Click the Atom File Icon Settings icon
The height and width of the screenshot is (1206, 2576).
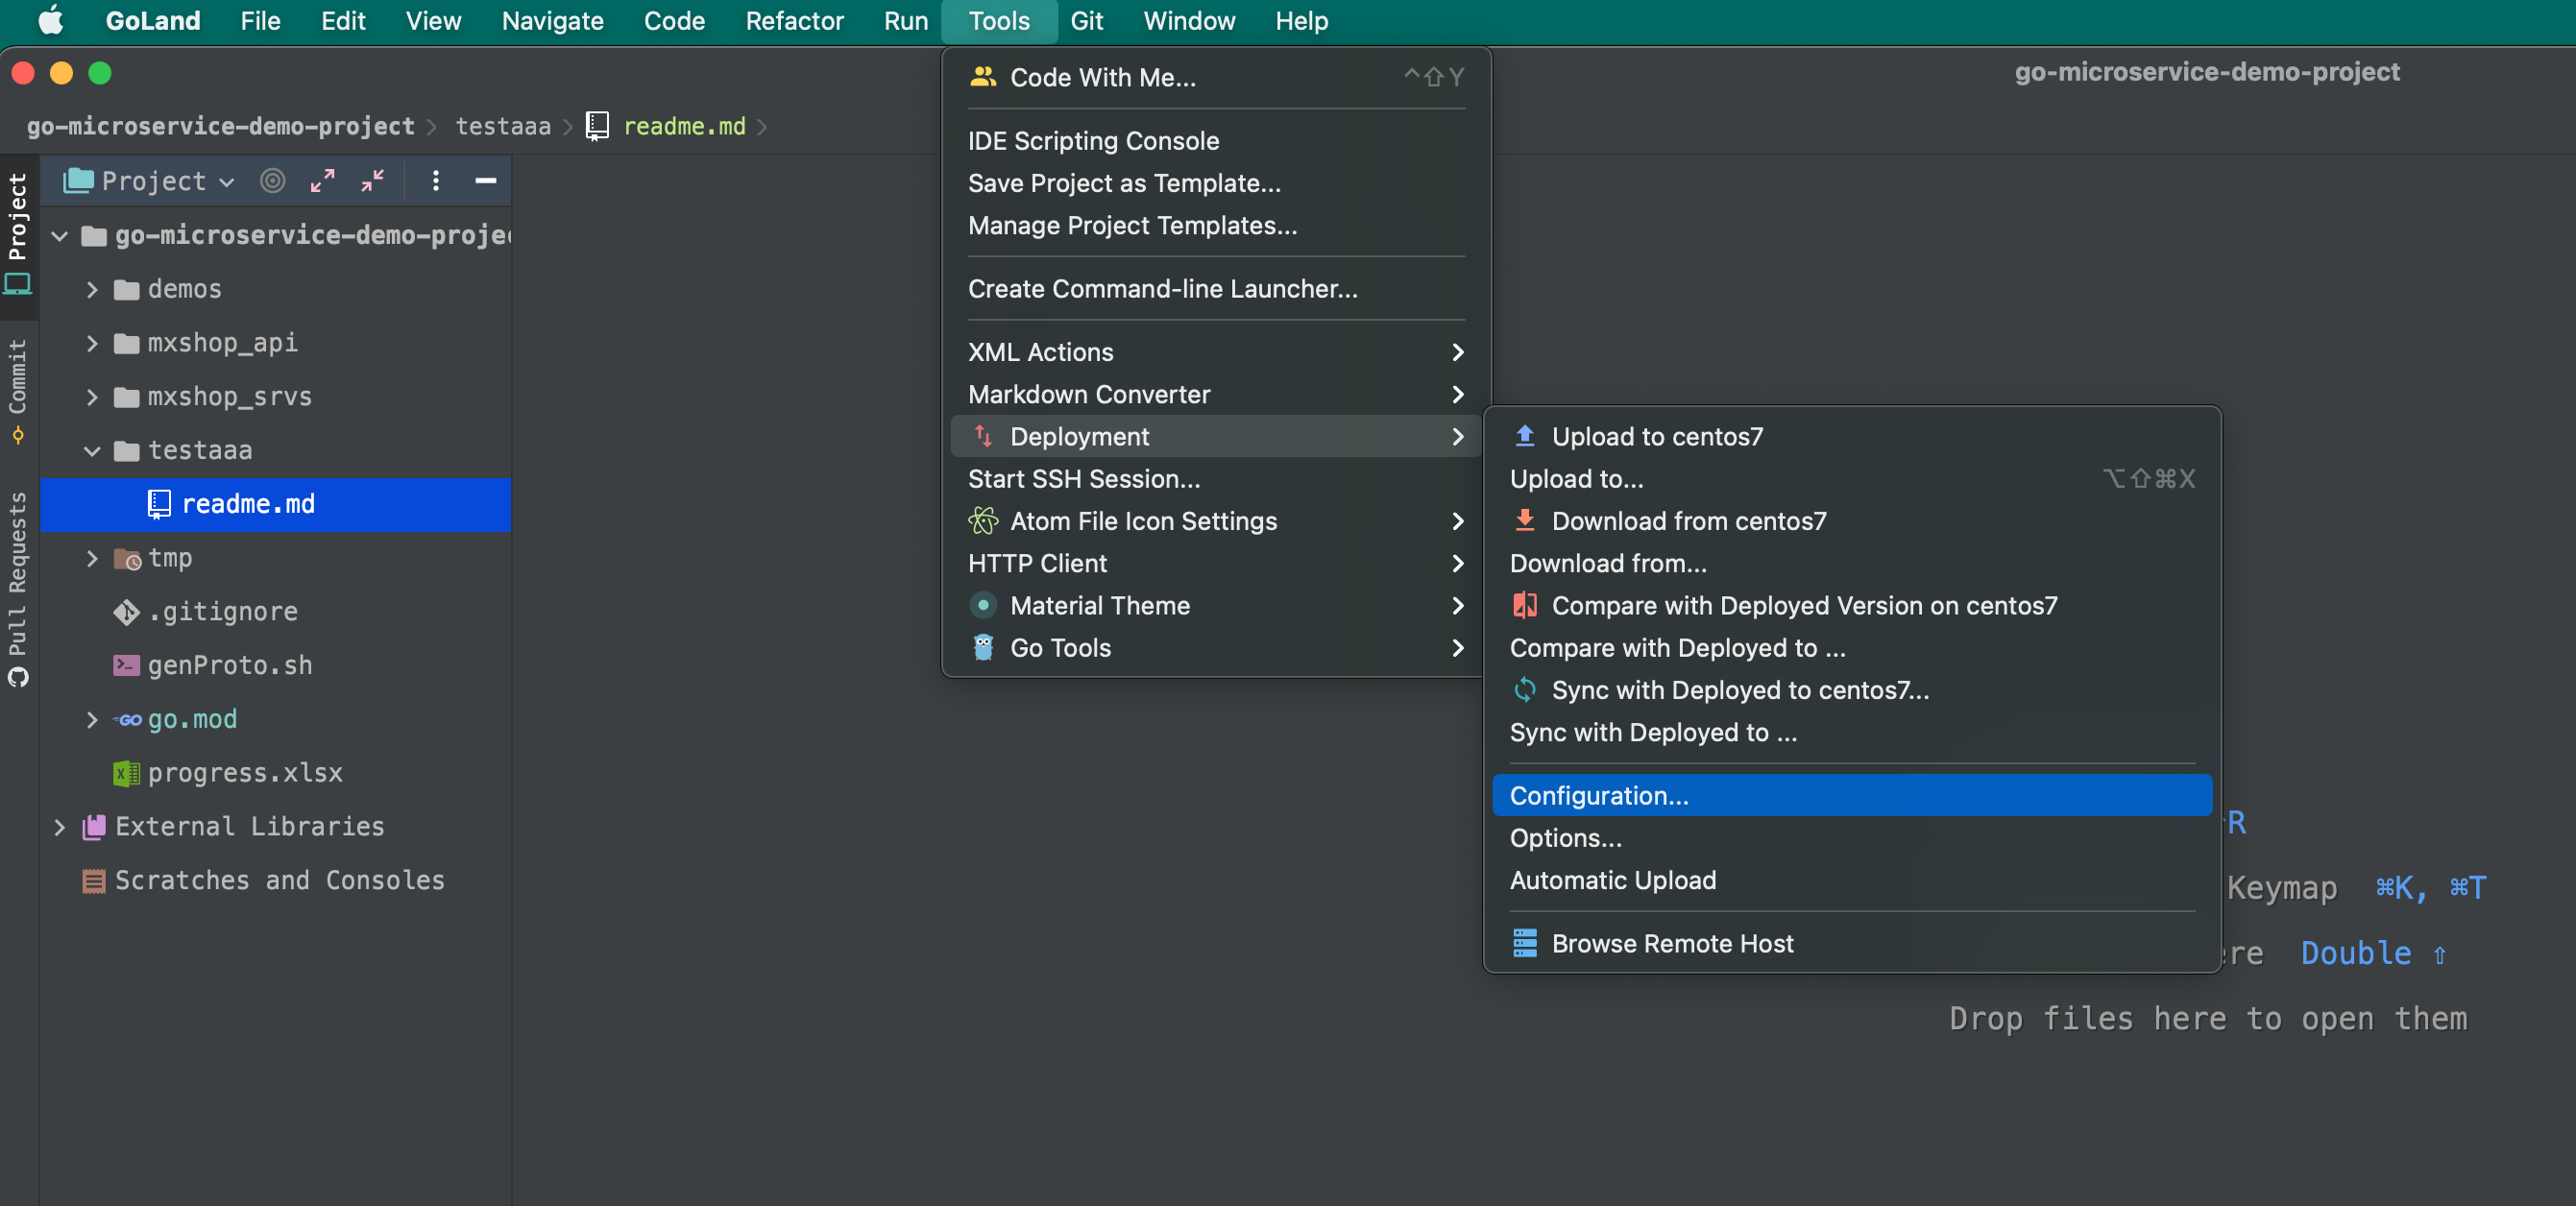[983, 521]
